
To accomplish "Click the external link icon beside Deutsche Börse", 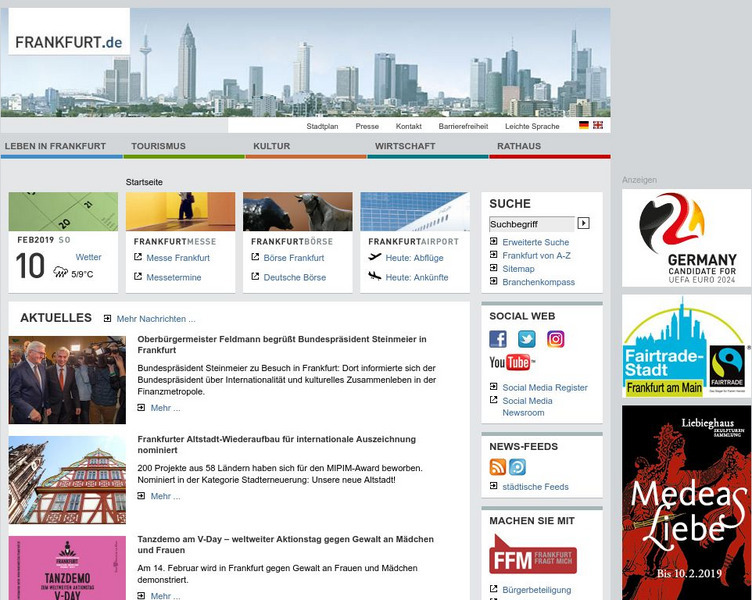I will coord(255,276).
